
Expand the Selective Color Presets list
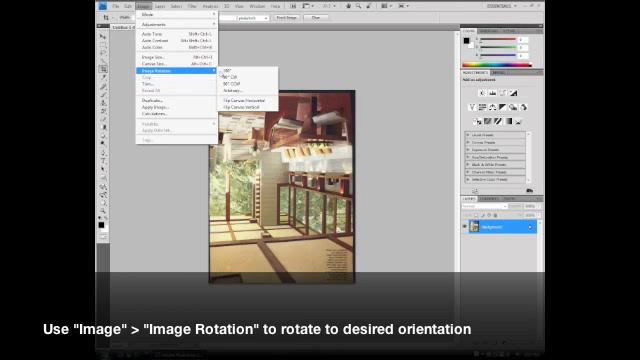pos(468,179)
